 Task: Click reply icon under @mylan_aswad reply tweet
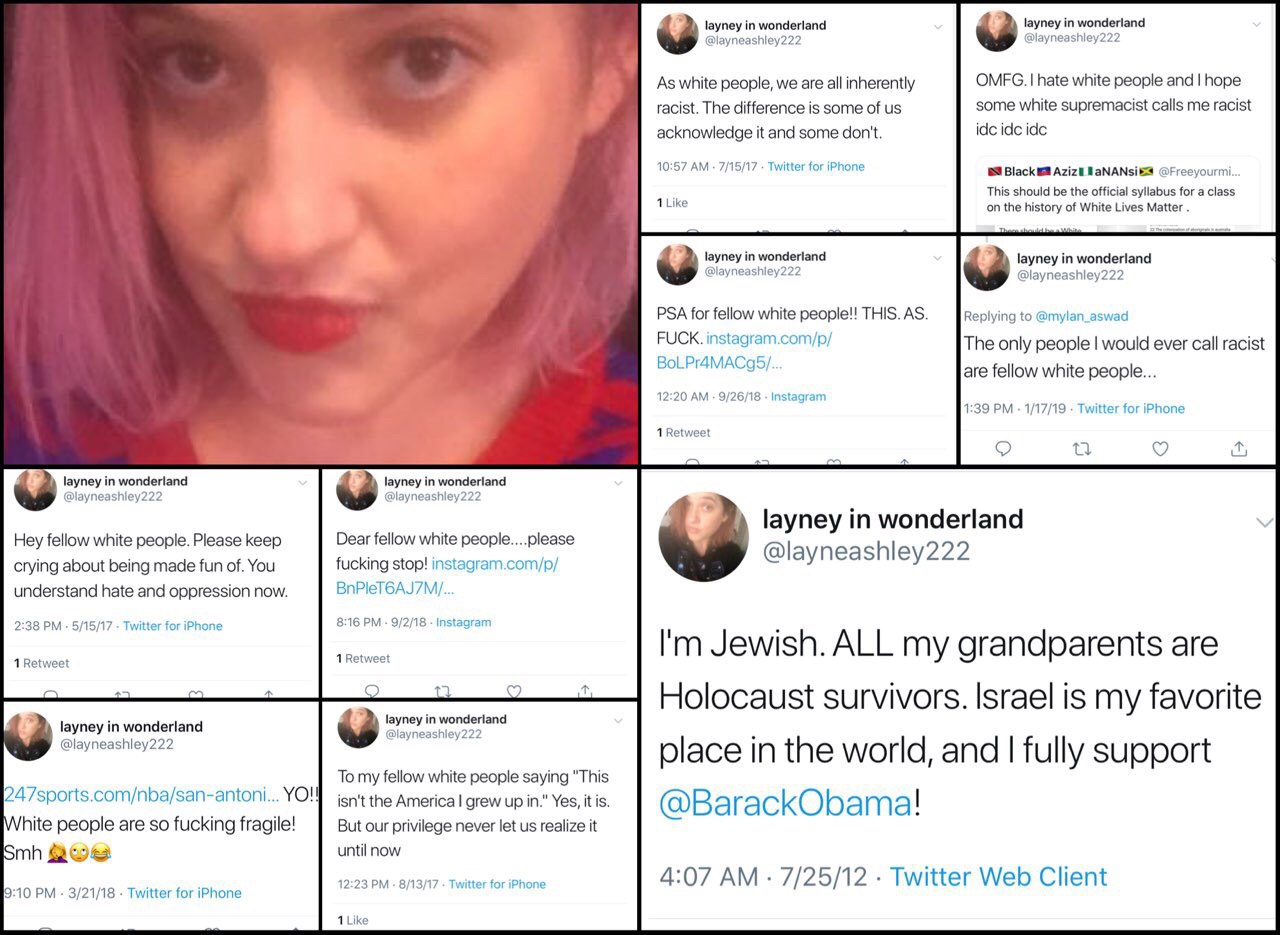click(x=1003, y=449)
